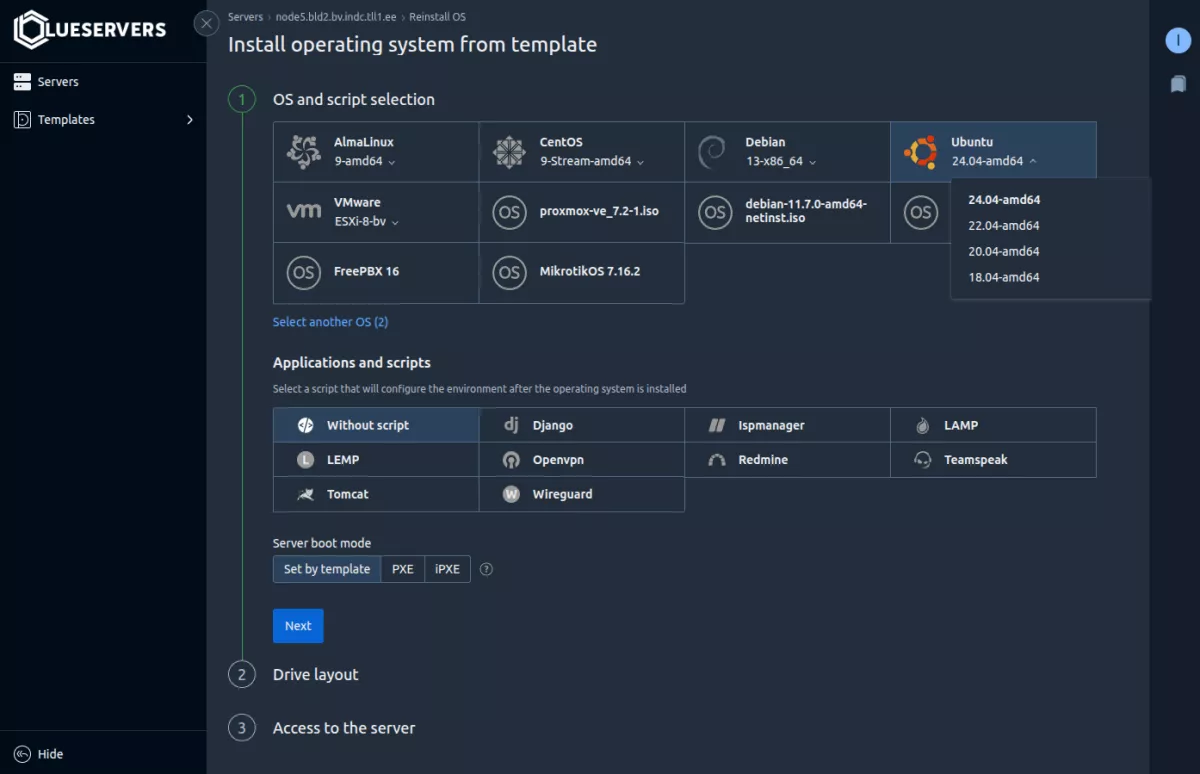Expand the Templates sidebar submenu arrow

pos(190,120)
